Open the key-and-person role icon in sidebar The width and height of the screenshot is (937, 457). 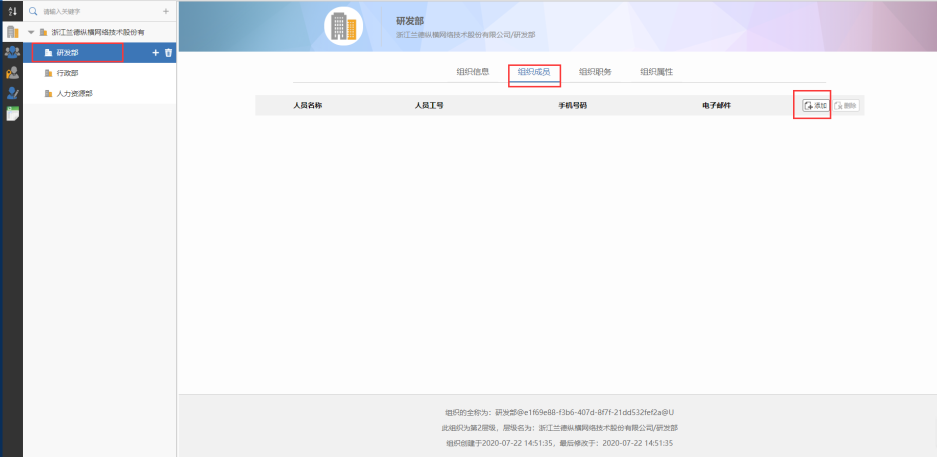point(11,72)
